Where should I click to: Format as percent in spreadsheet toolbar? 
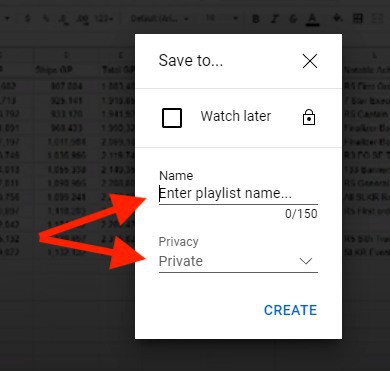[x=46, y=19]
